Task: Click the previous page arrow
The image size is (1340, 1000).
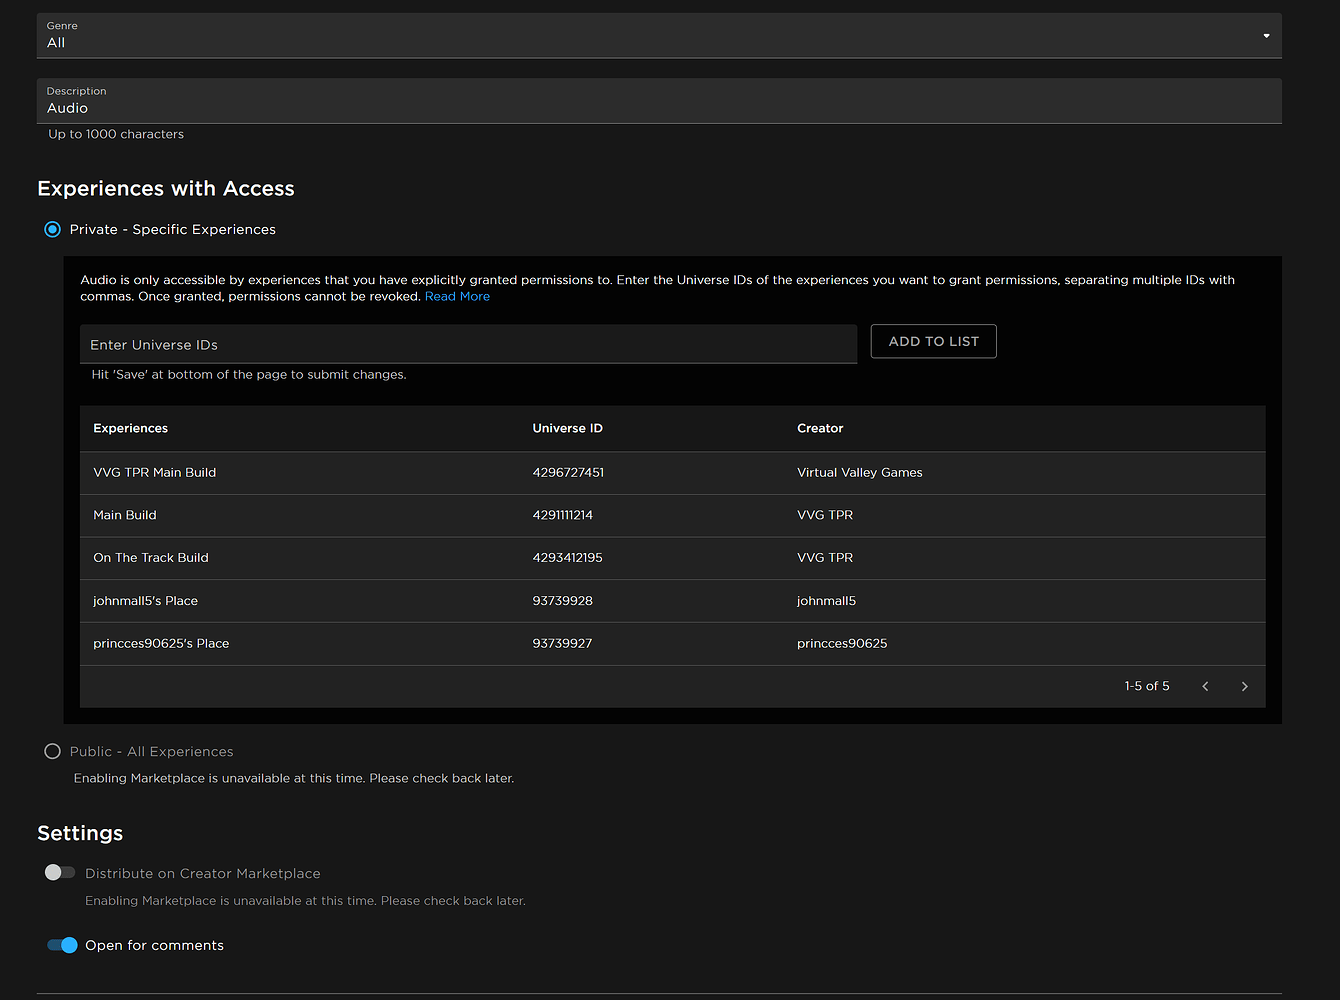Action: [x=1205, y=686]
